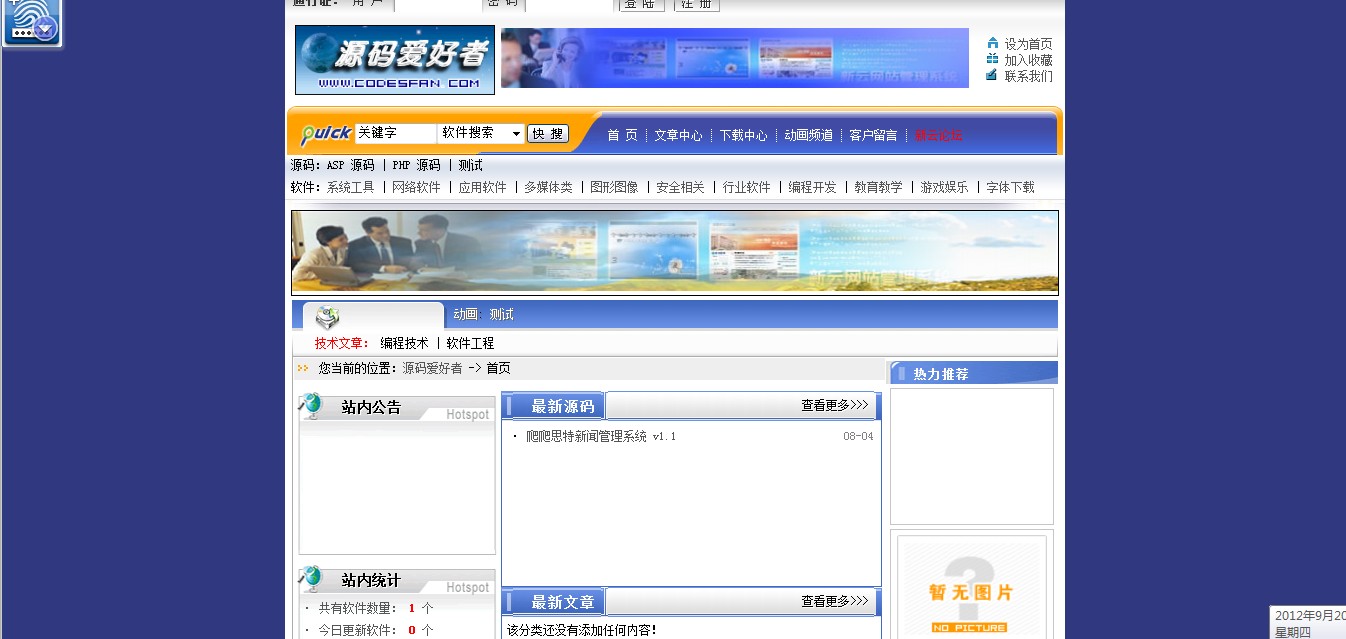The height and width of the screenshot is (639, 1346).
Task: Click the globe icon next to 站内统计
Action: pos(312,578)
